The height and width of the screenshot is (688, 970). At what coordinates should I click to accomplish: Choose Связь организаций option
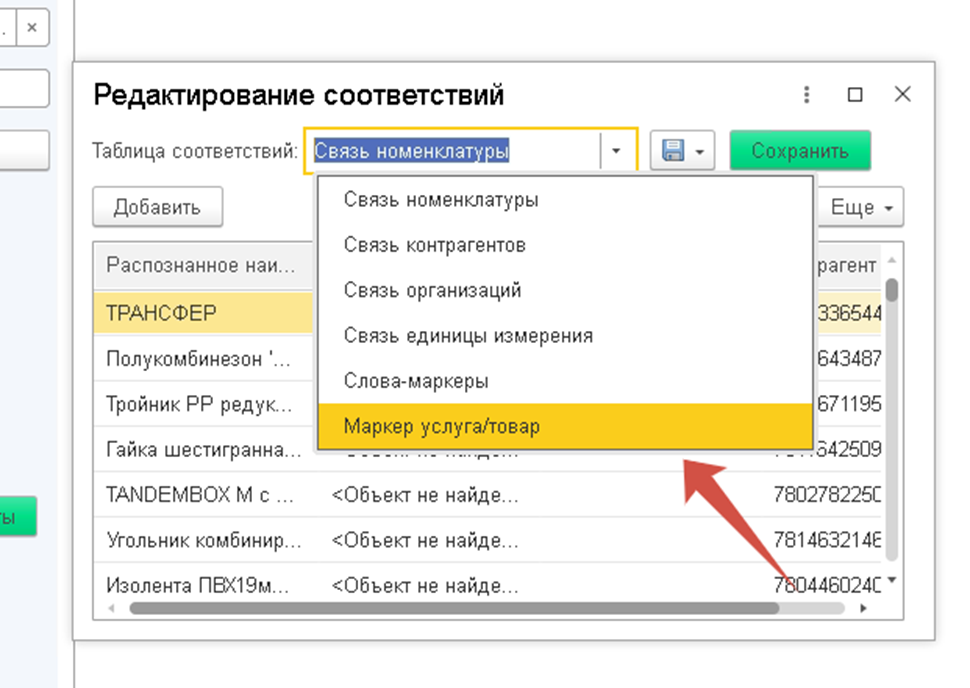click(565, 290)
